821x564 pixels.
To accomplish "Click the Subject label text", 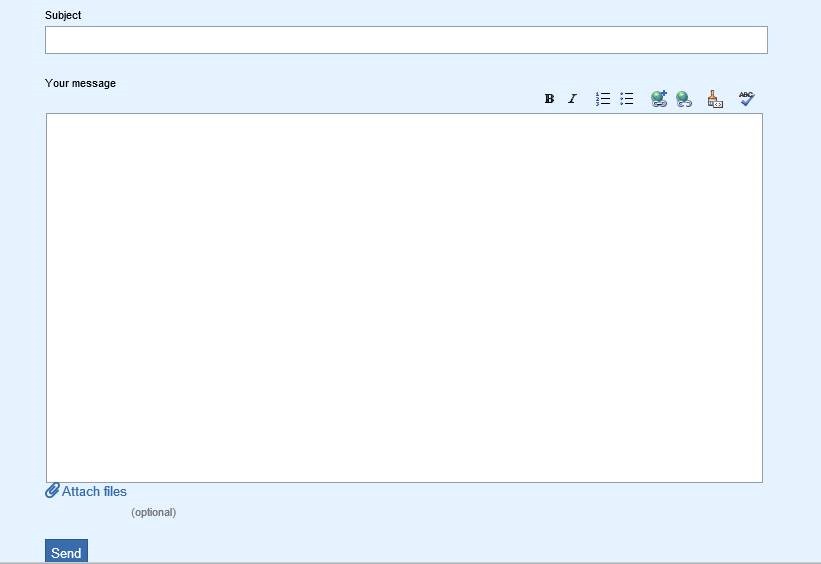I will pos(63,15).
